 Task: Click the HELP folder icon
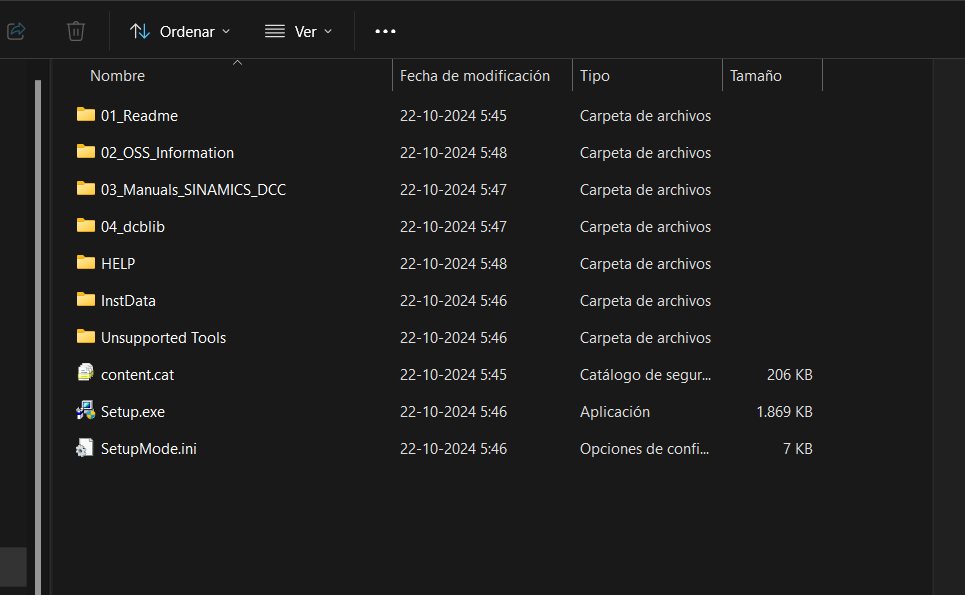[85, 263]
